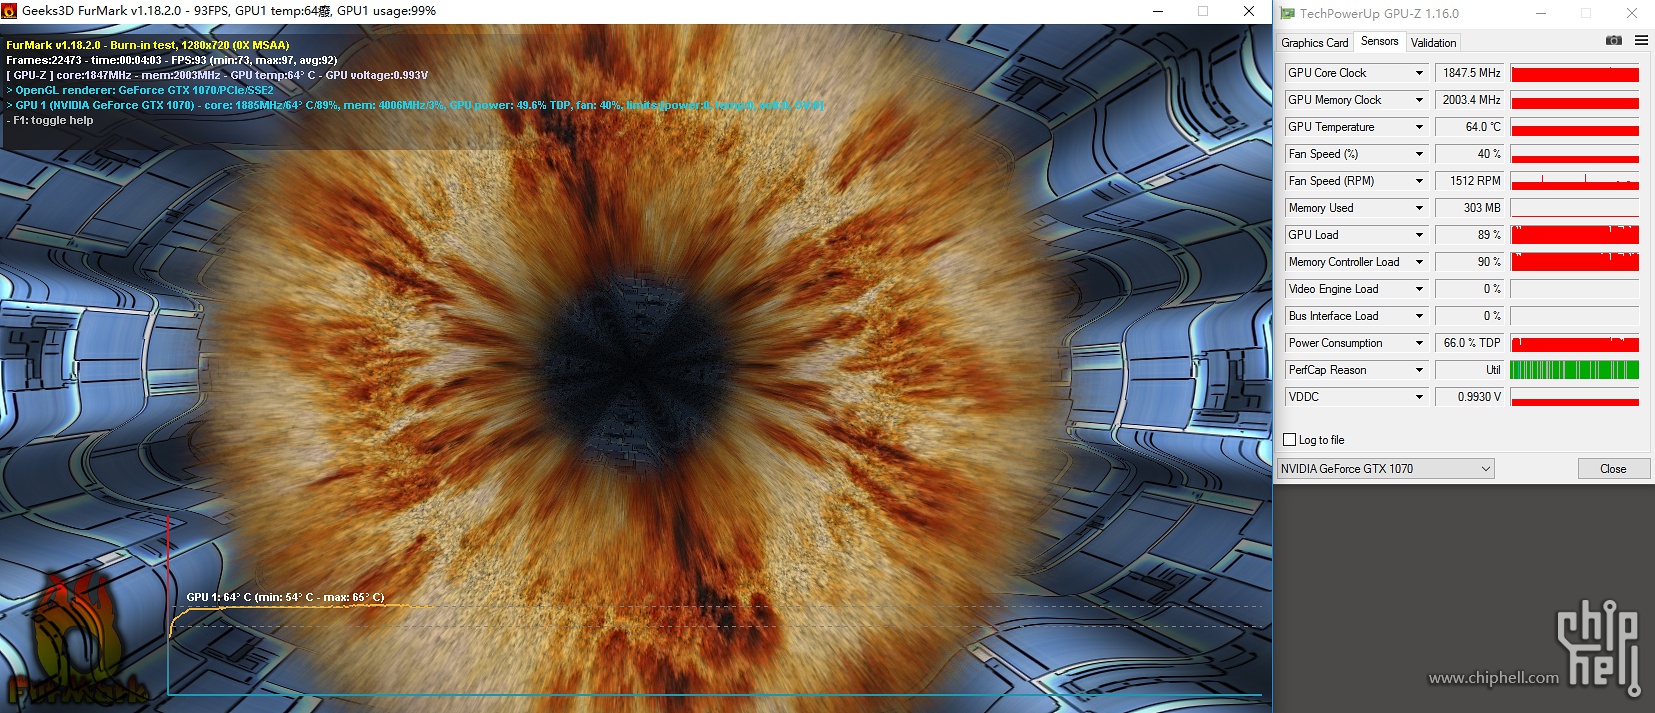Close the GPU-Z window with title bar X
1655x713 pixels.
point(1632,13)
